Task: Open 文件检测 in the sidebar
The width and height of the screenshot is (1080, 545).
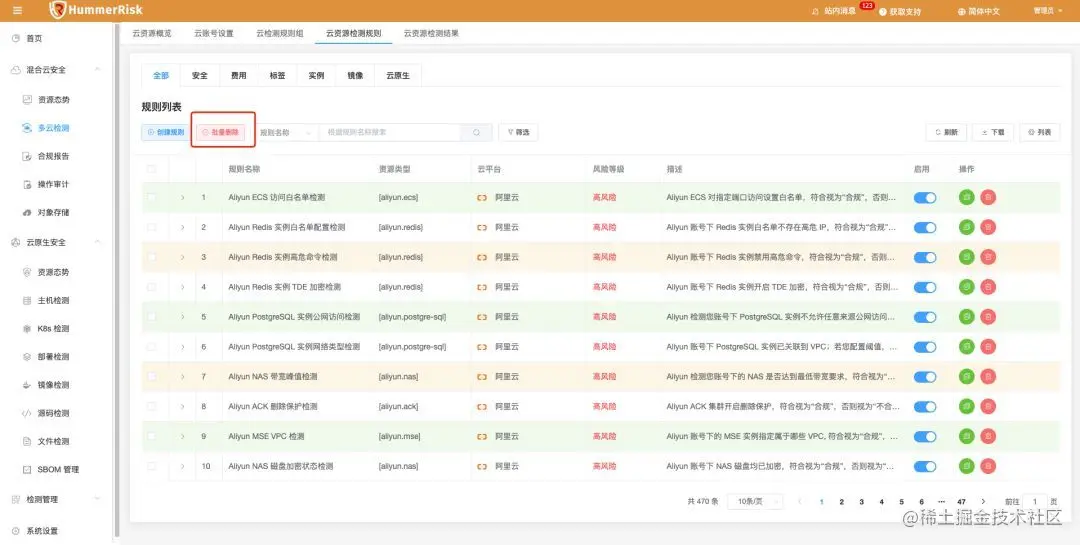Action: click(x=47, y=441)
